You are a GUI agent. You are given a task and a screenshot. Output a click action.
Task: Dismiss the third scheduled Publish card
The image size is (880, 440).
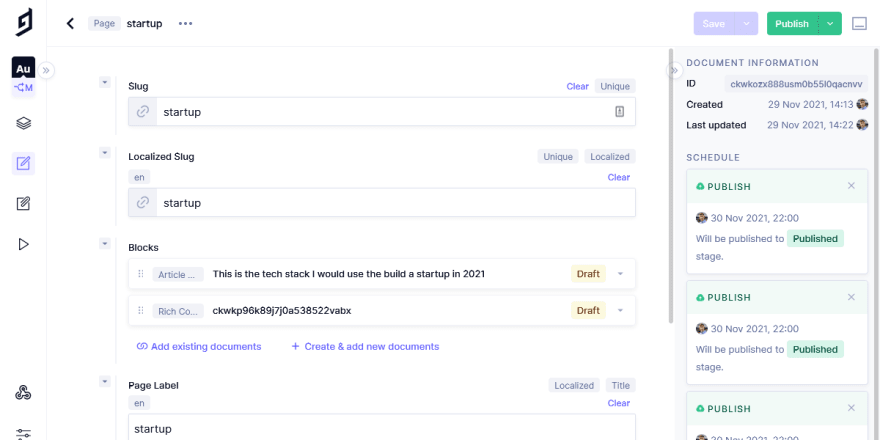851,408
